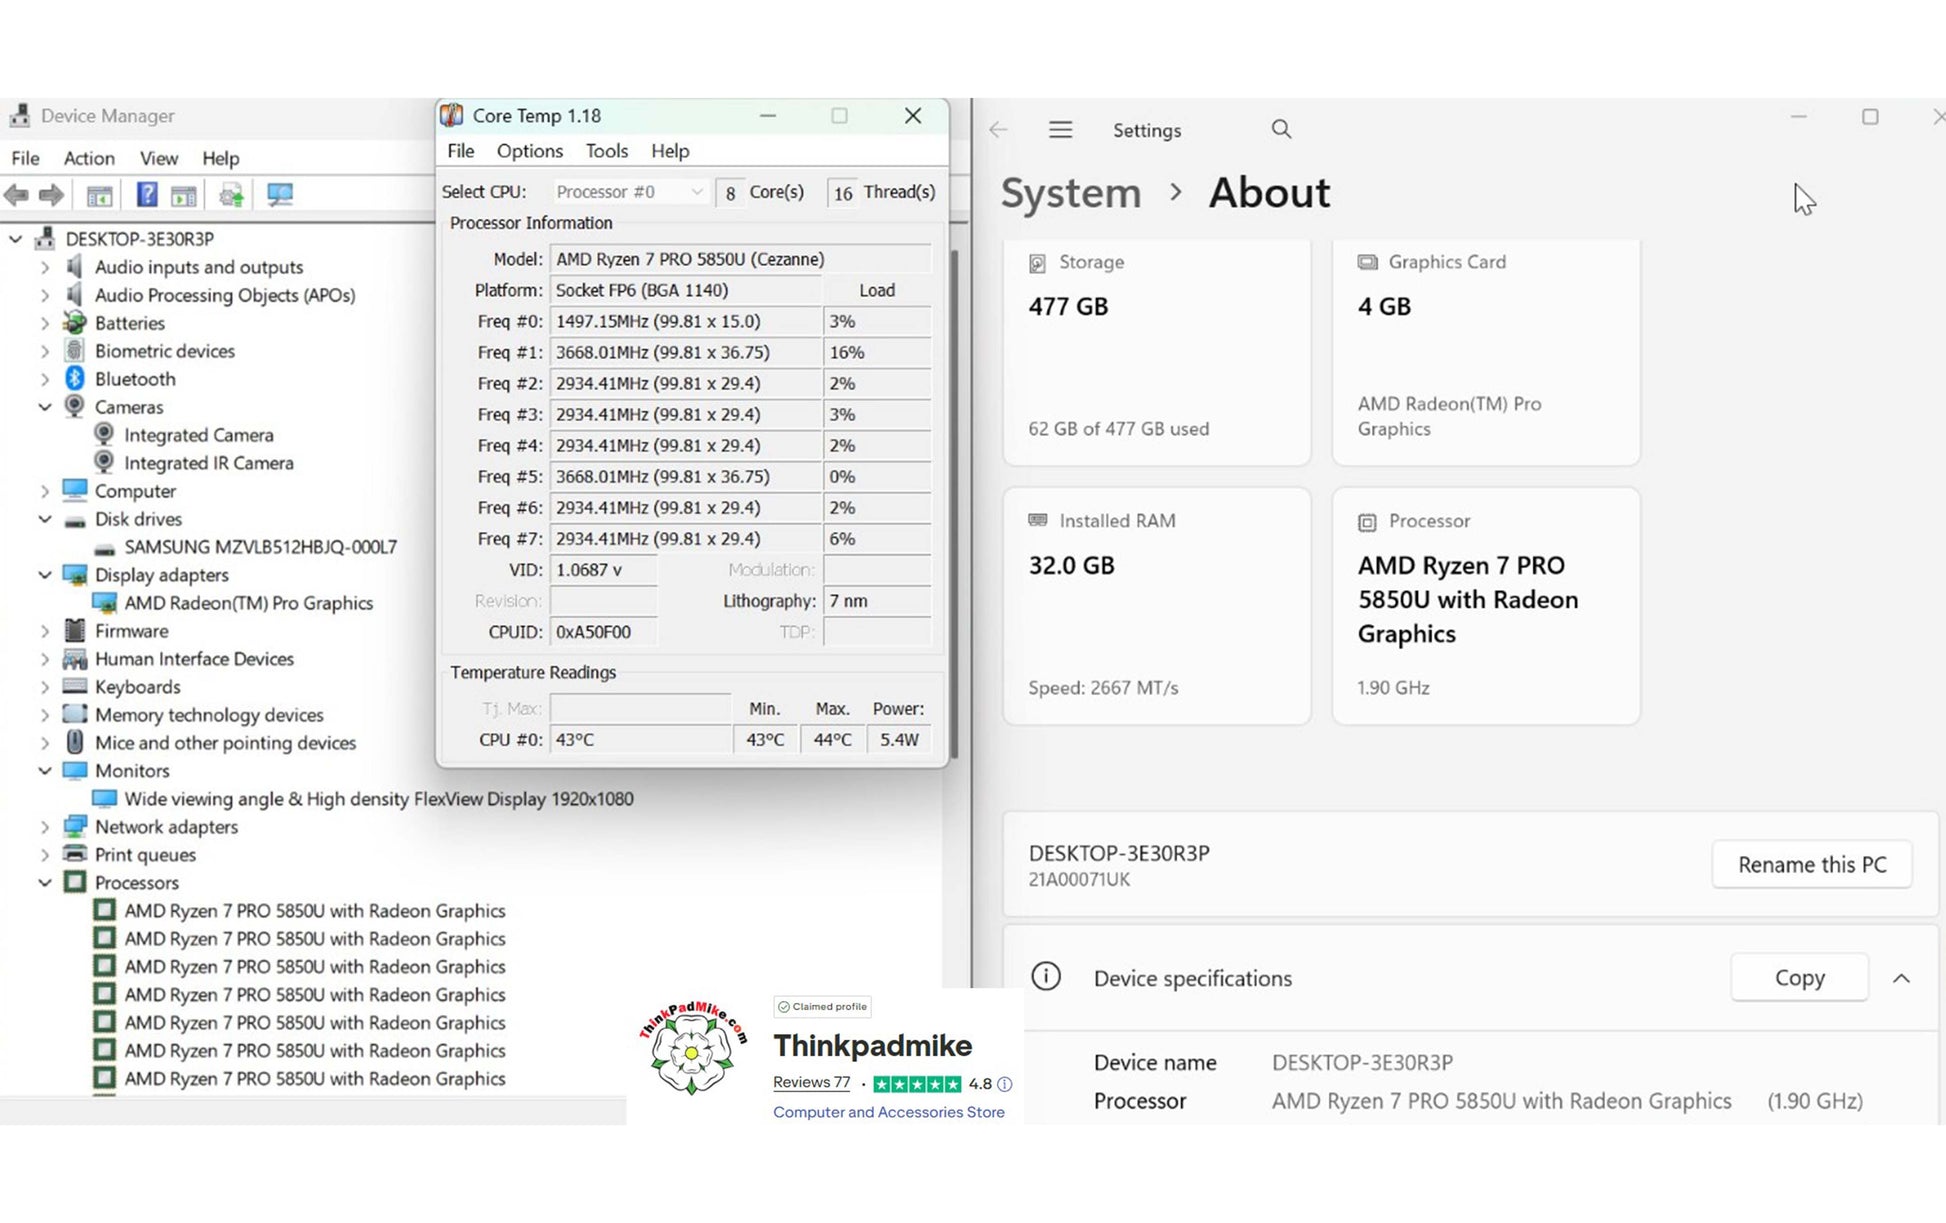Open the Settings hamburger navigation menu
The width and height of the screenshot is (1946, 1223).
click(1060, 130)
